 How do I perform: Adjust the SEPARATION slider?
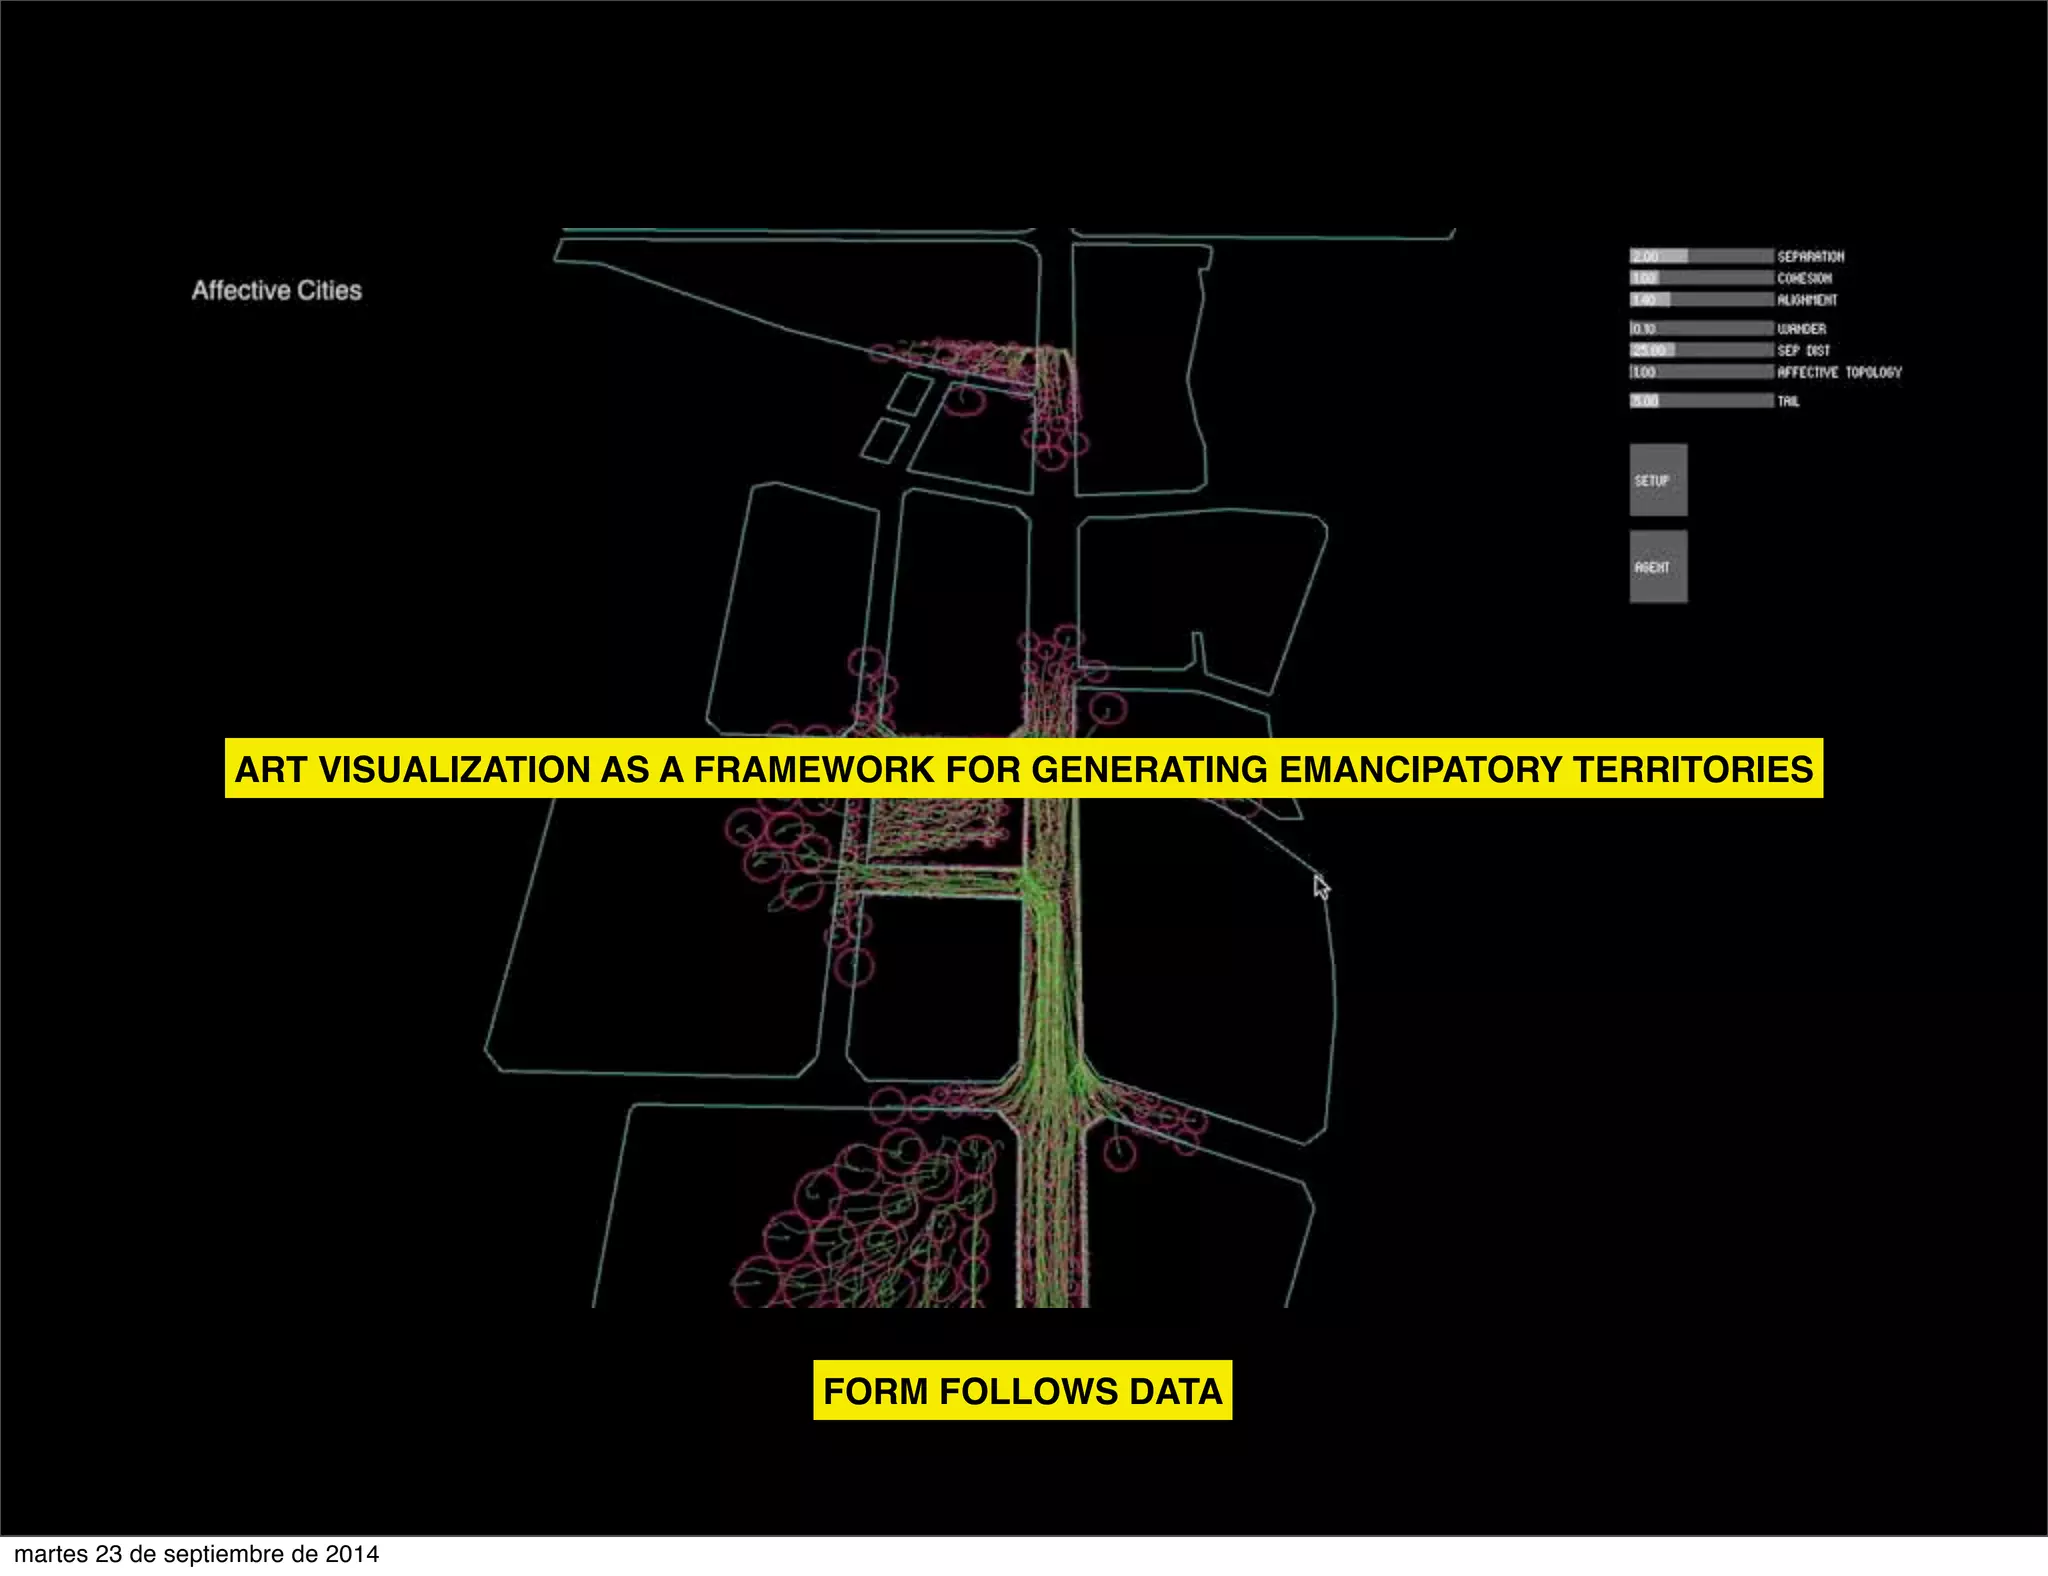[x=1701, y=256]
